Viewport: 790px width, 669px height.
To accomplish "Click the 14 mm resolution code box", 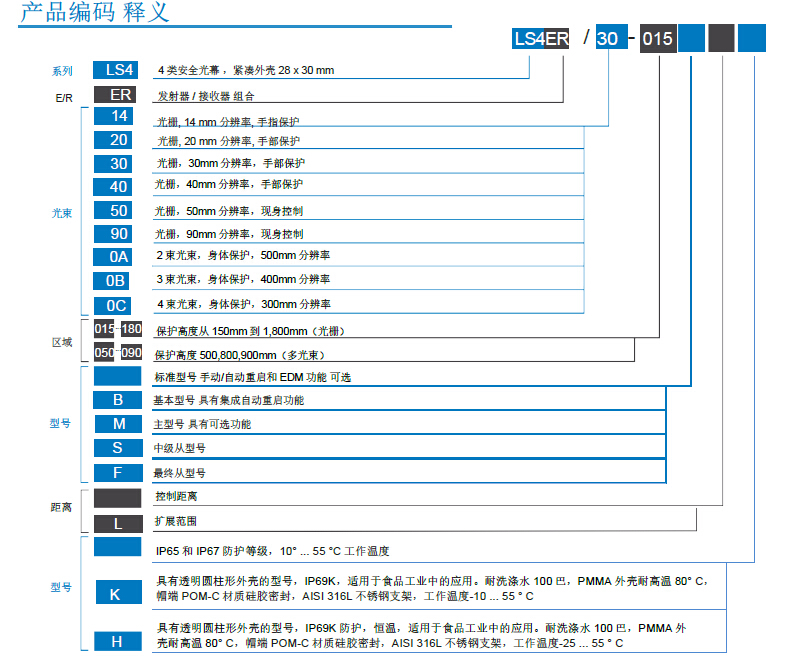I will point(119,117).
